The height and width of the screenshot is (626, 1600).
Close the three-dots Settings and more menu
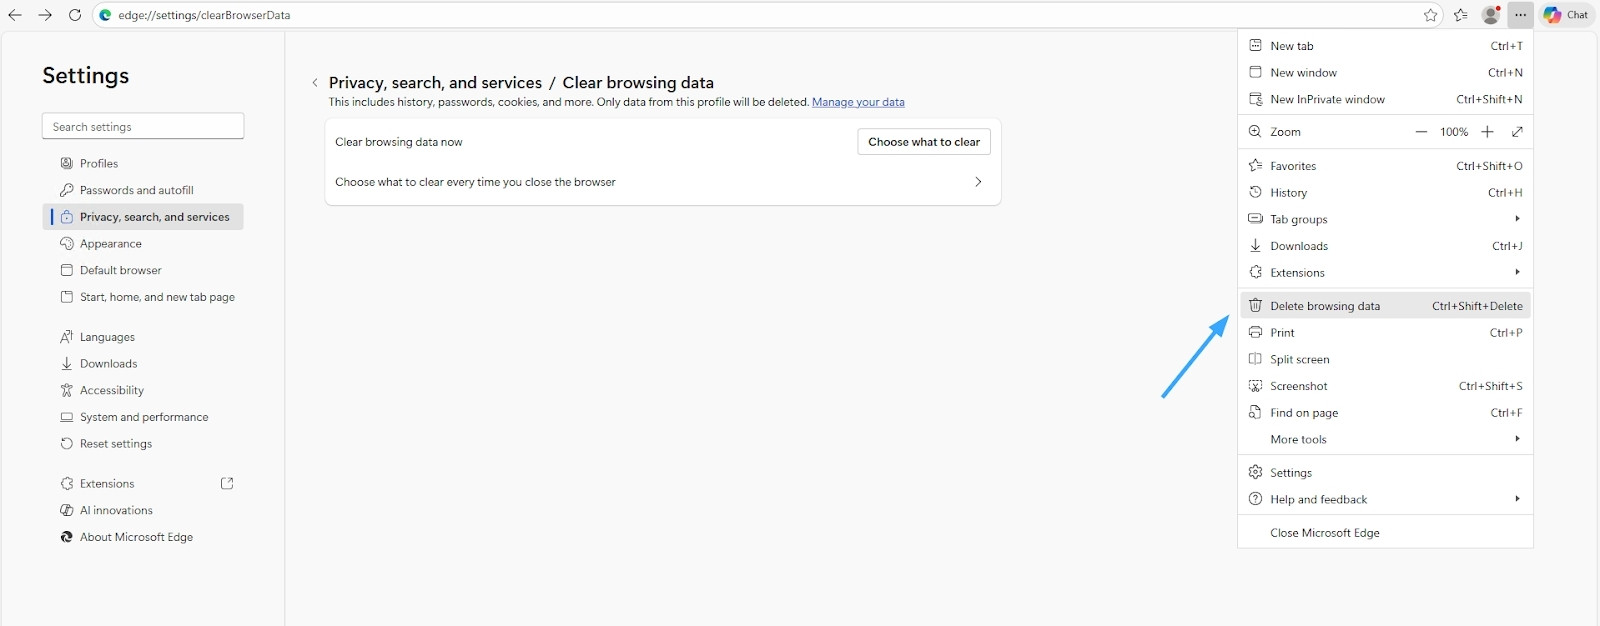1520,15
